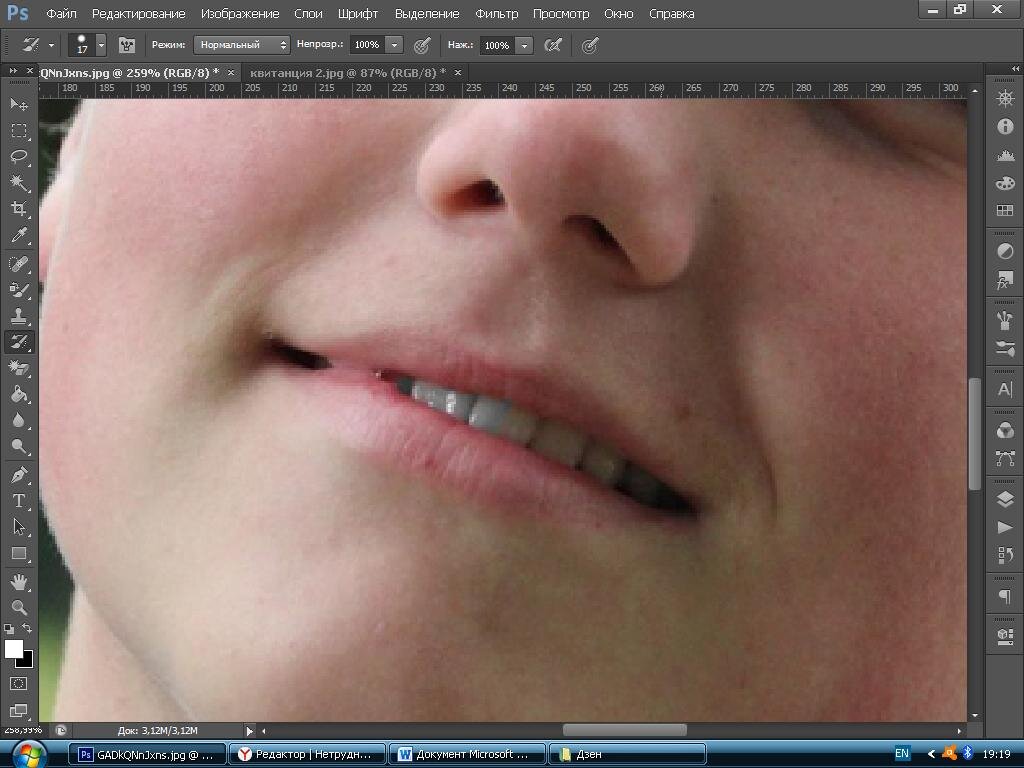Screen dimensions: 1024x768
Task: Select the Rectangular Marquee tool
Action: [x=19, y=131]
